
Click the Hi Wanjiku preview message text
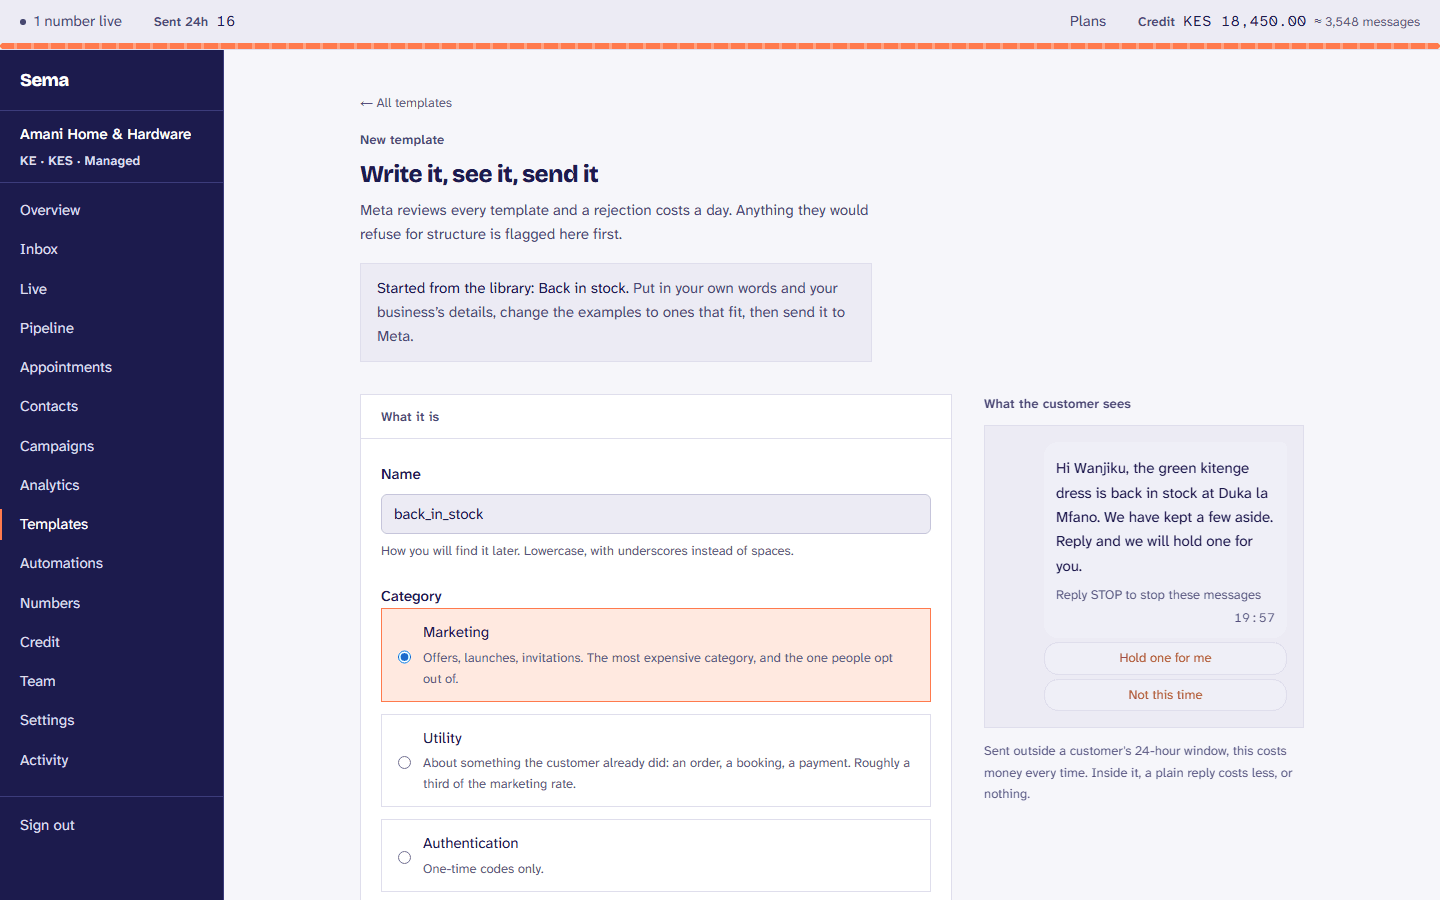click(x=1165, y=517)
